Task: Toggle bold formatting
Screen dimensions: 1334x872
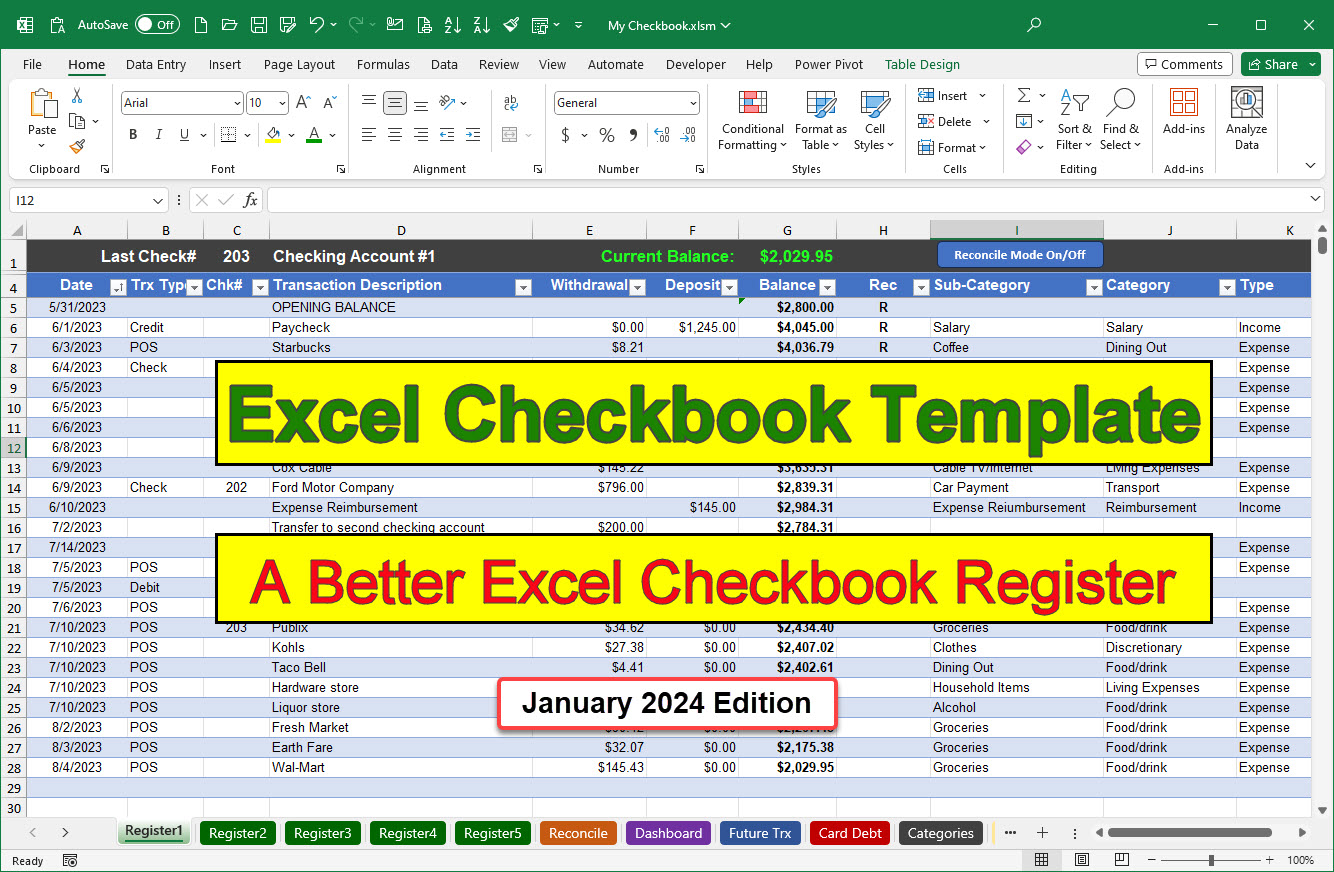Action: (x=133, y=134)
